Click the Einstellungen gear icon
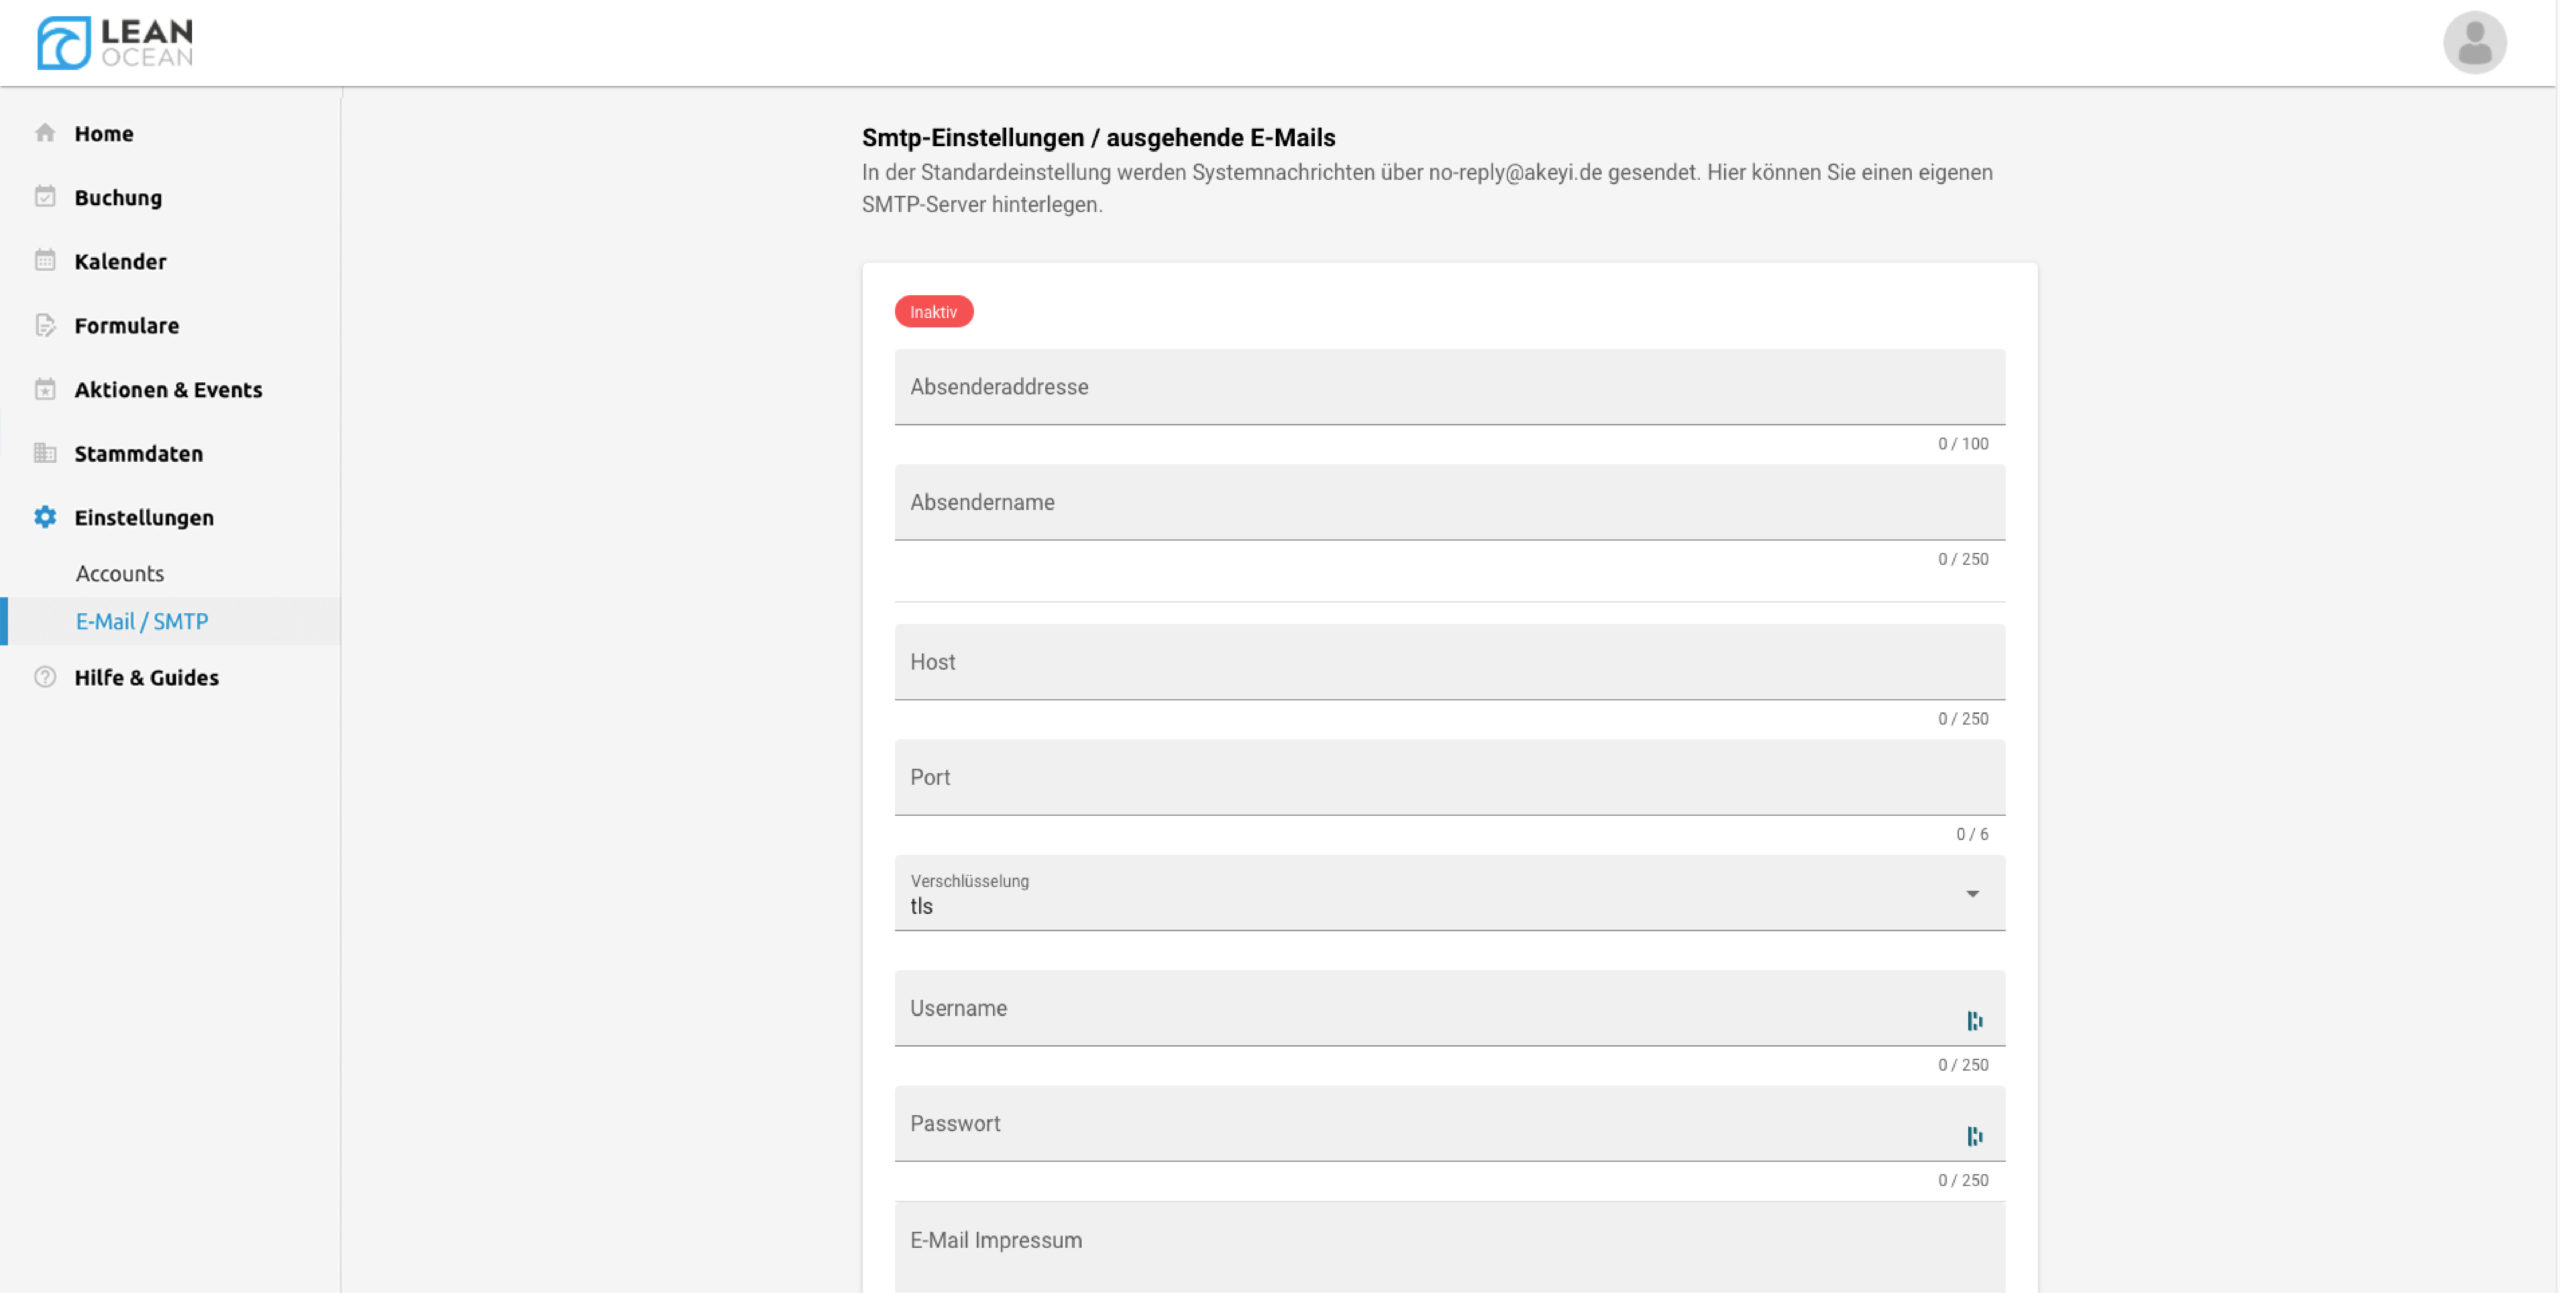 pos(45,517)
